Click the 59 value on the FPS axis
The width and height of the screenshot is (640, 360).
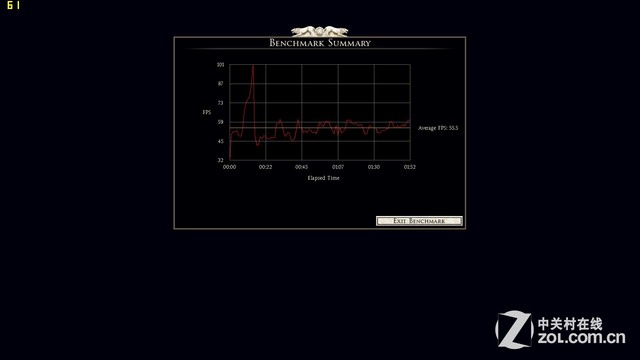[220, 122]
